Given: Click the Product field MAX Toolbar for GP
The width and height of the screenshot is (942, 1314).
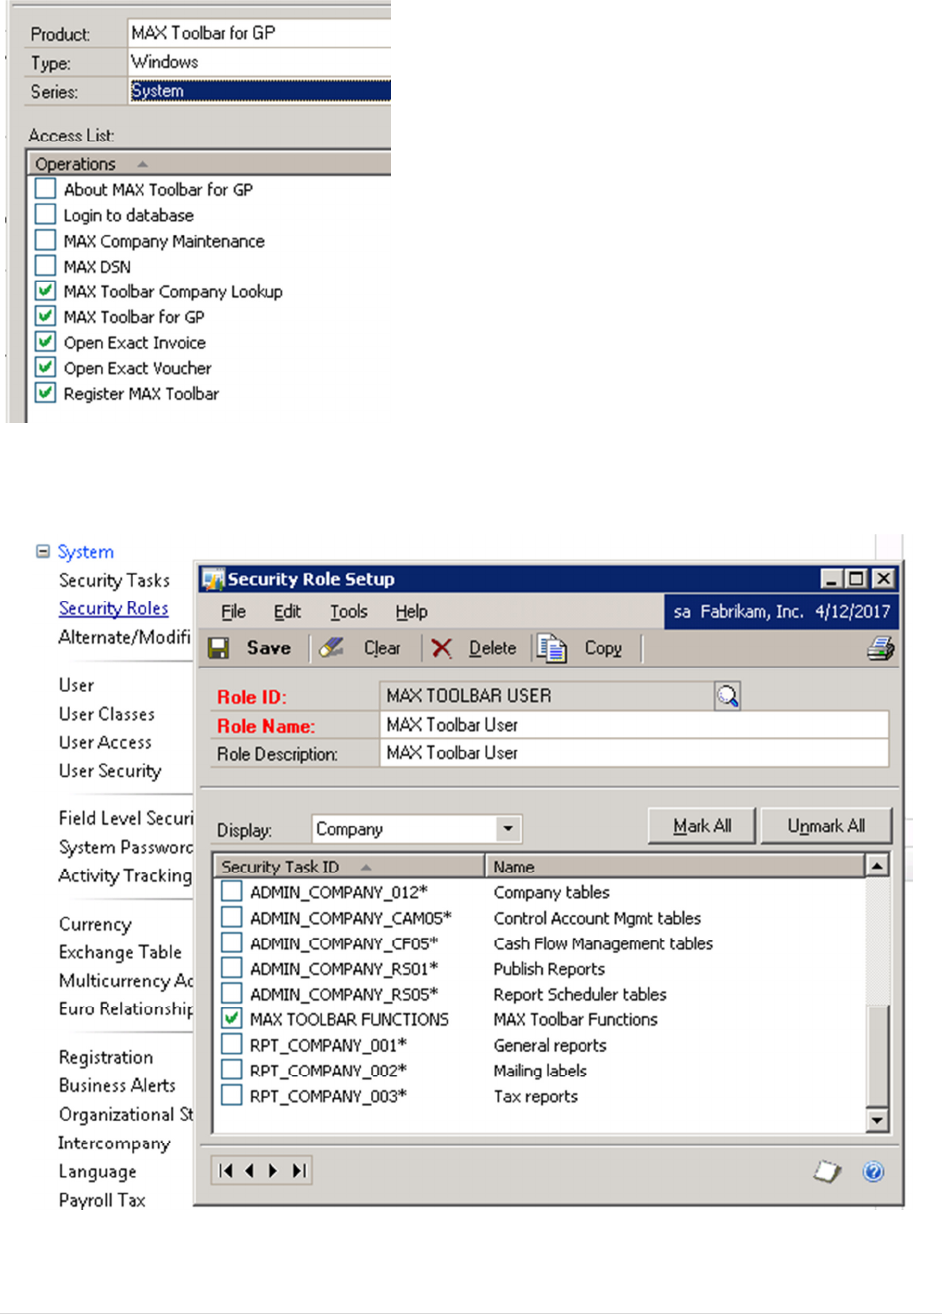Looking at the screenshot, I should point(259,33).
